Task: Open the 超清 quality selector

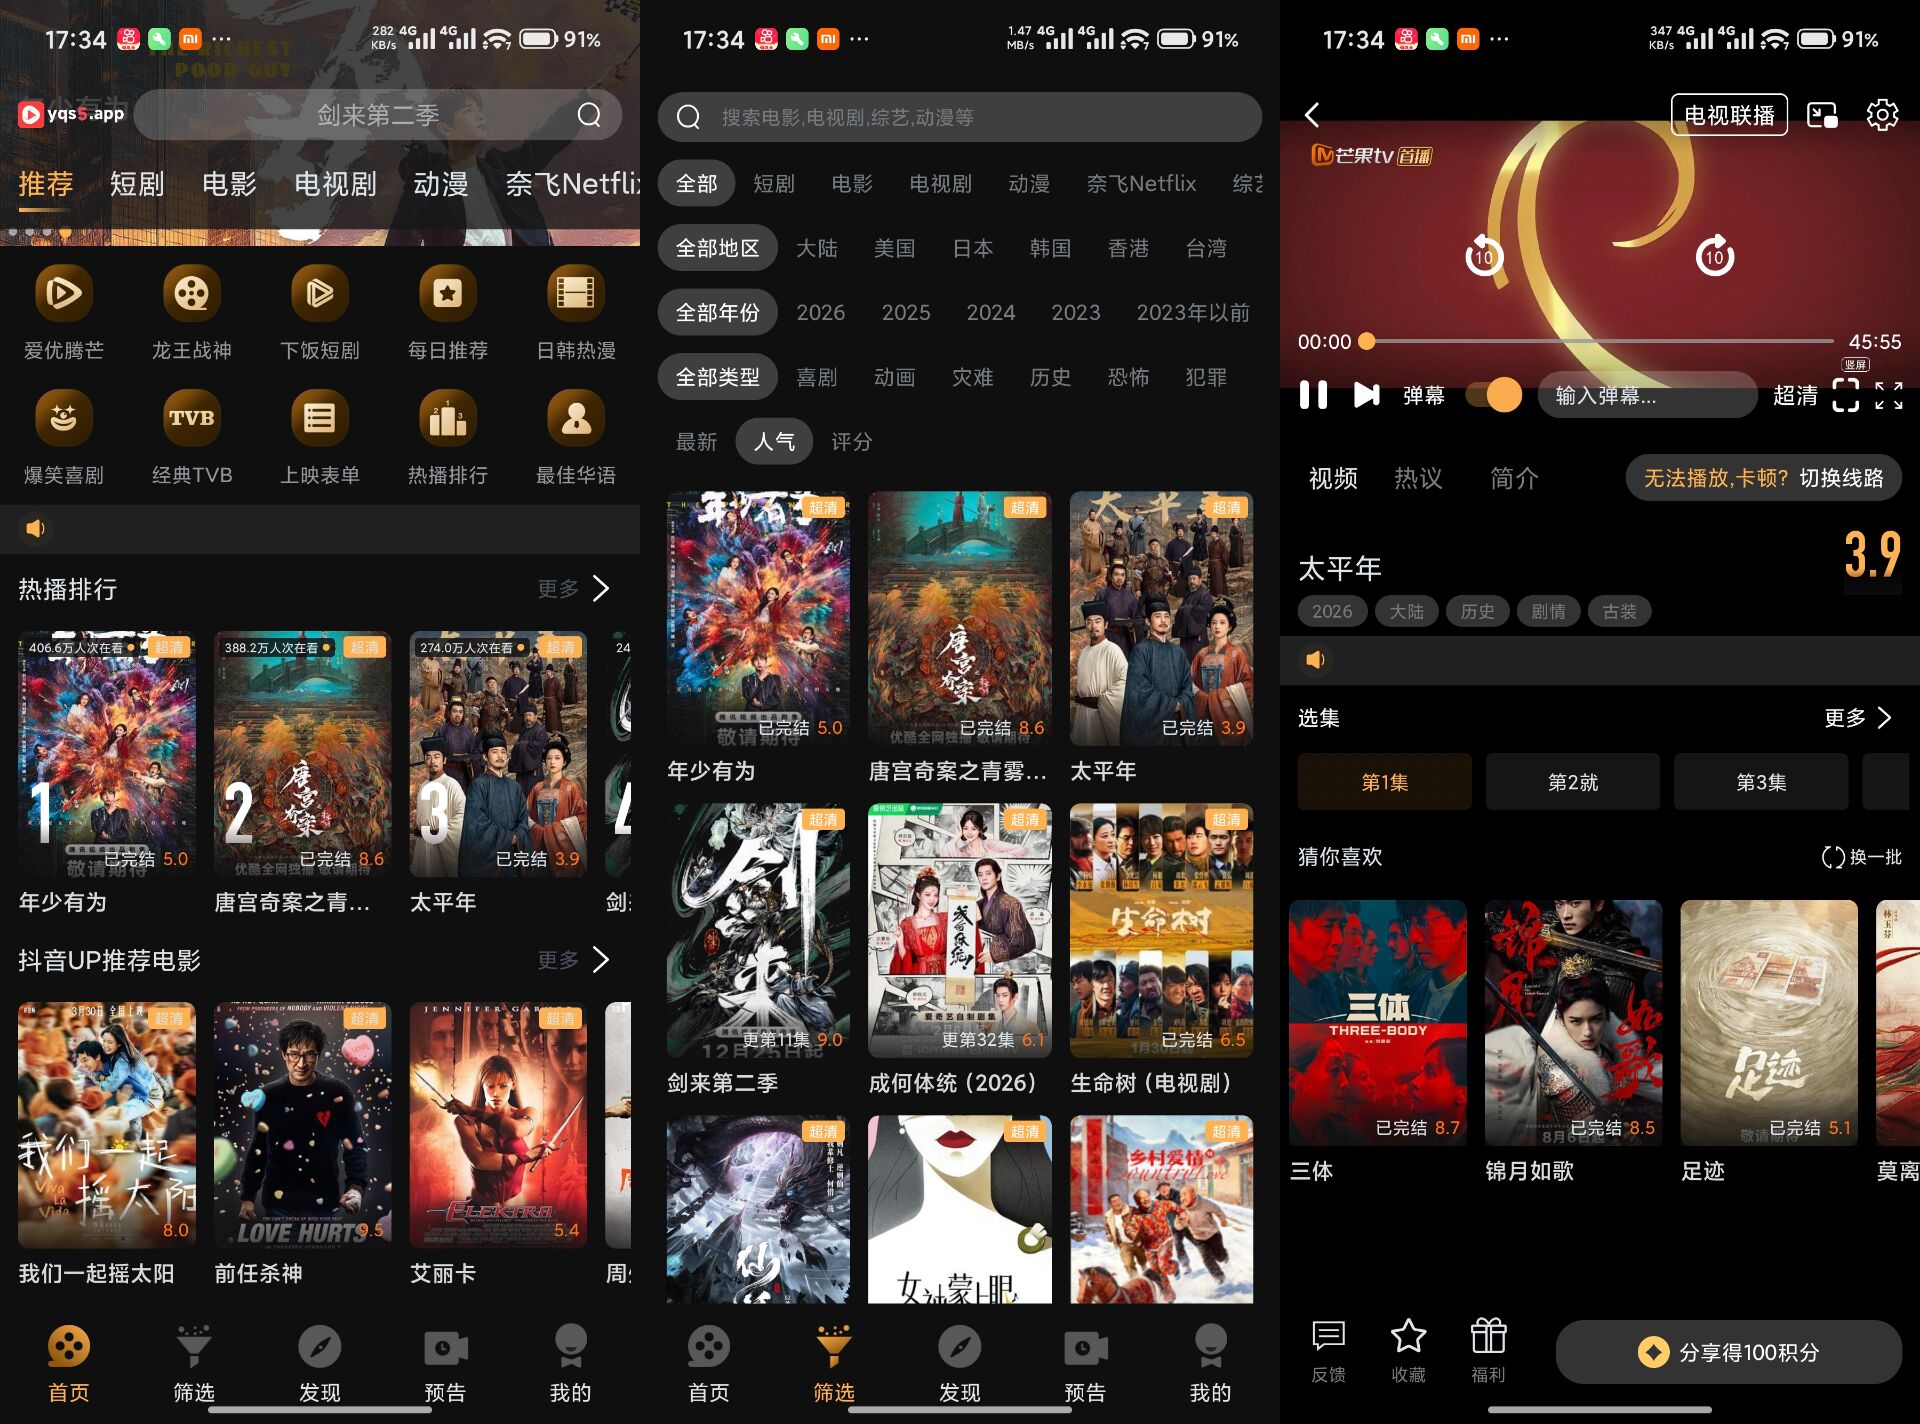Action: pyautogui.click(x=1794, y=396)
